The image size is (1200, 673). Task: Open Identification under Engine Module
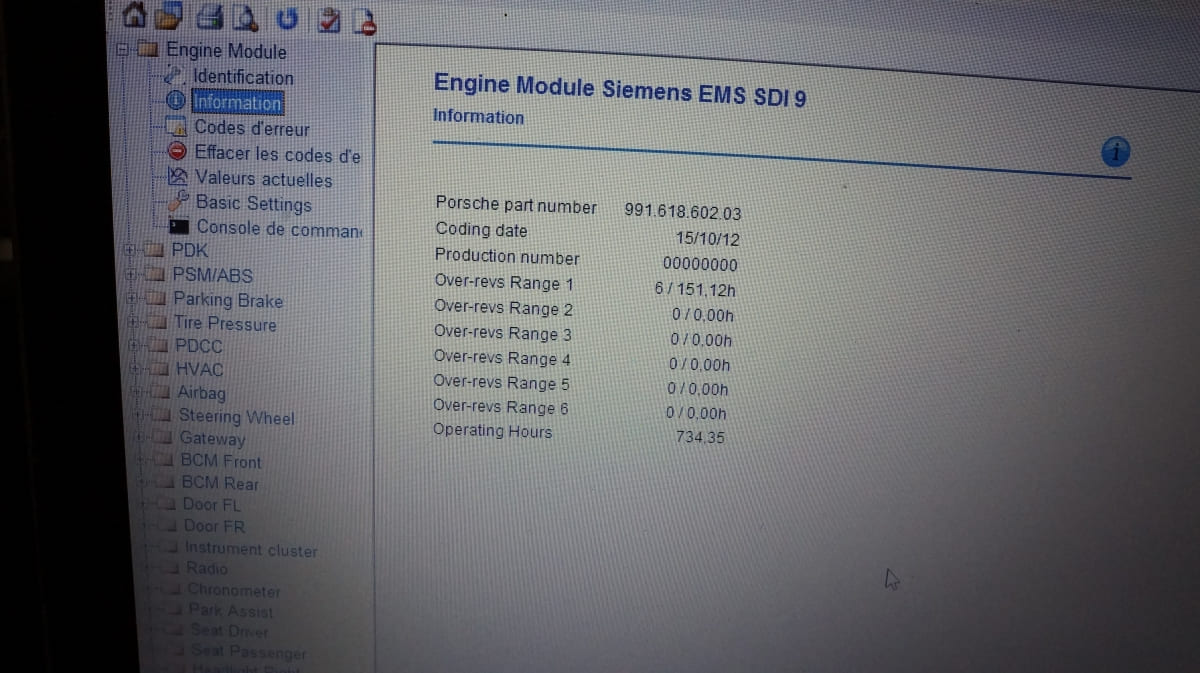point(243,77)
